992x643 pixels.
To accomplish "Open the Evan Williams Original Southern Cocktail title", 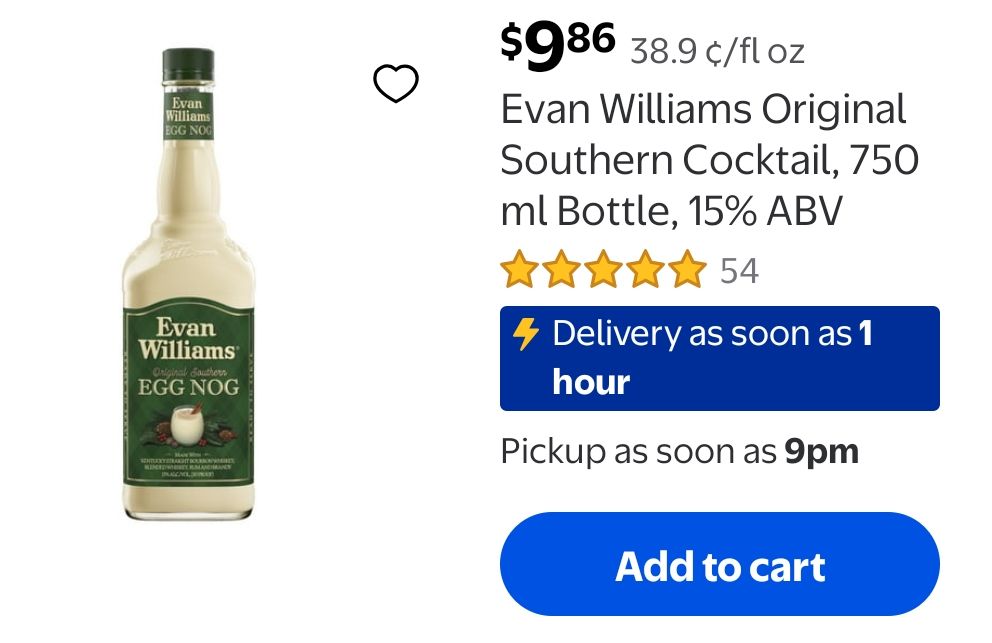I will click(709, 160).
